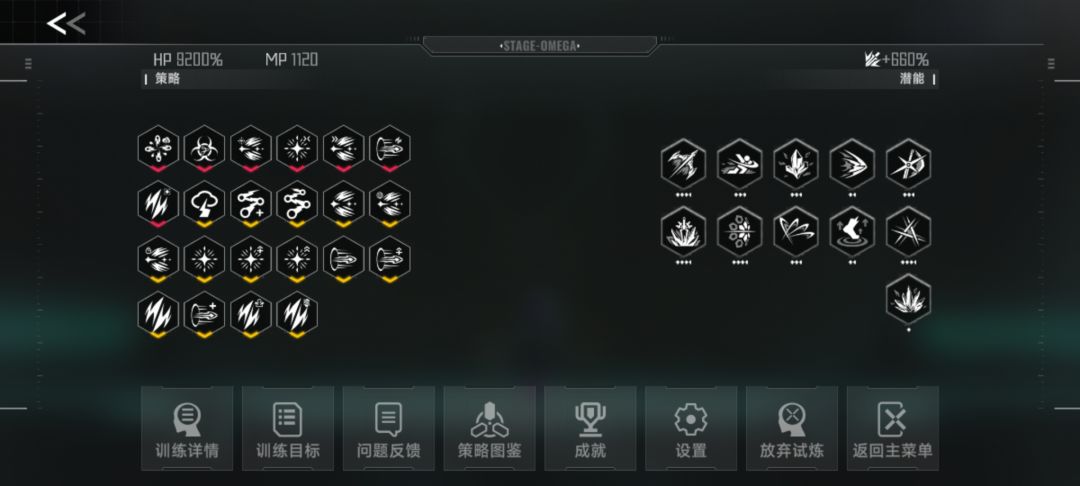Image resolution: width=1080 pixels, height=486 pixels.
Task: Select the lone bottom potential crystal icon
Action: click(x=908, y=299)
